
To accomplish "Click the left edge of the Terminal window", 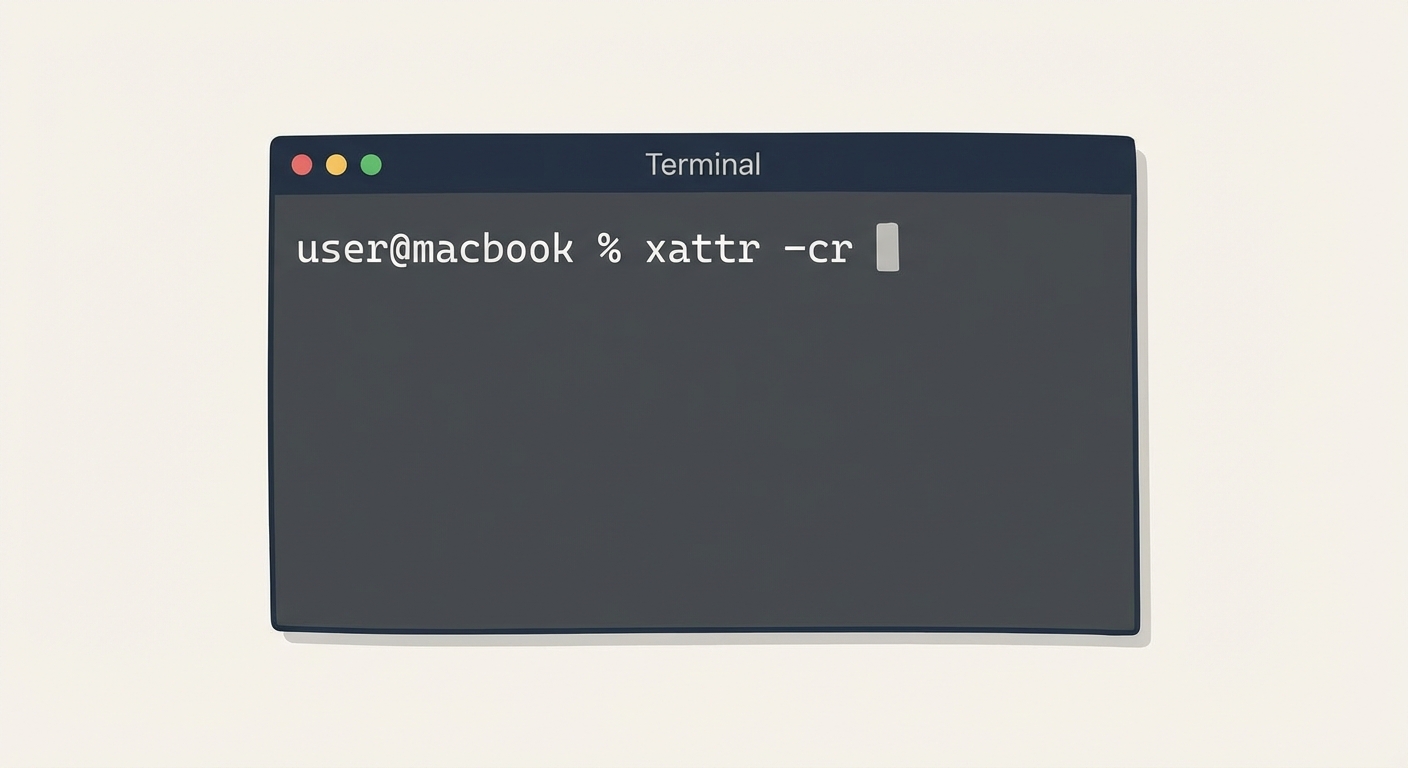I will pos(273,400).
